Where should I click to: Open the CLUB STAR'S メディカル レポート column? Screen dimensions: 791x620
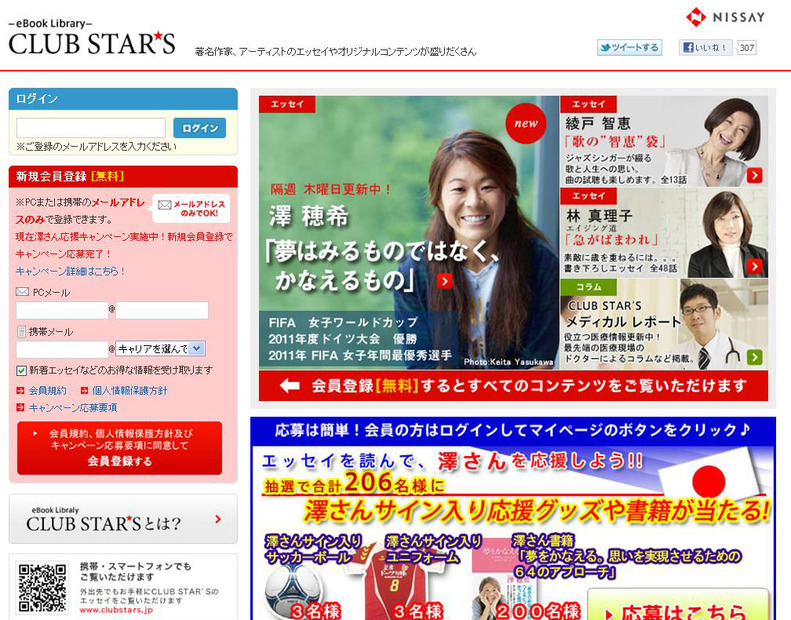click(664, 324)
